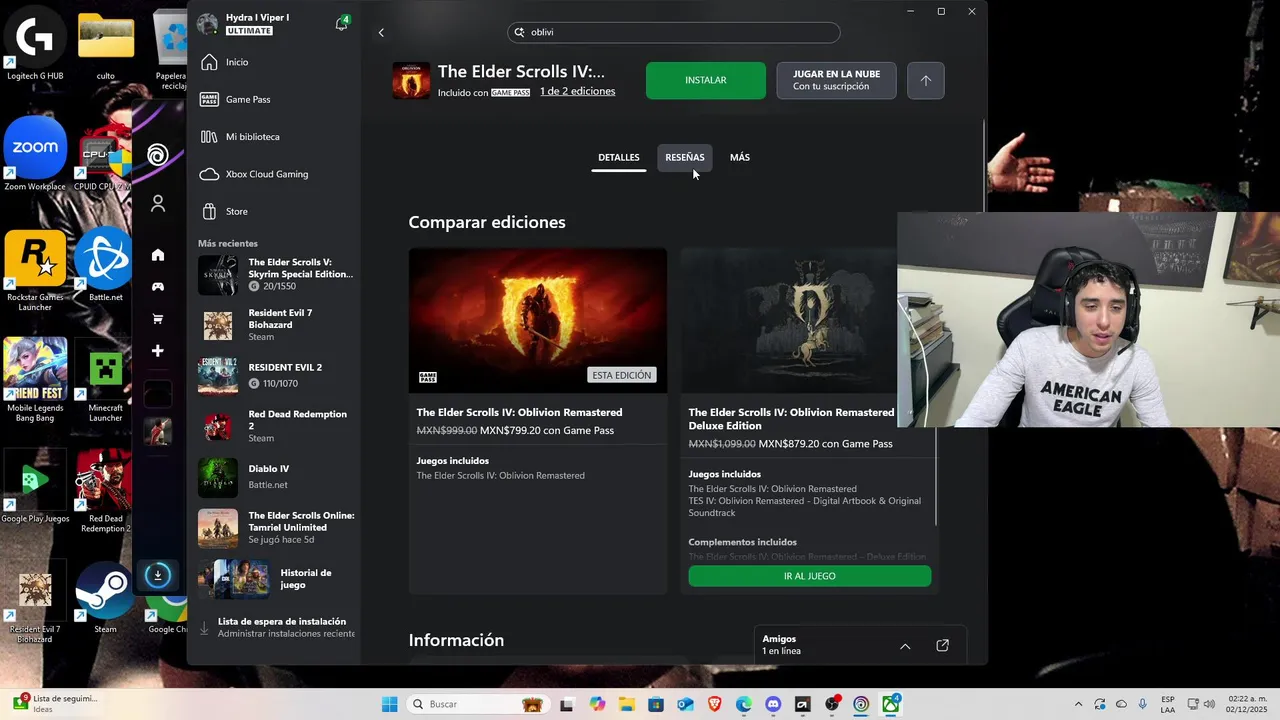Open Red Dead Redemption 2 recent entry

coord(276,426)
